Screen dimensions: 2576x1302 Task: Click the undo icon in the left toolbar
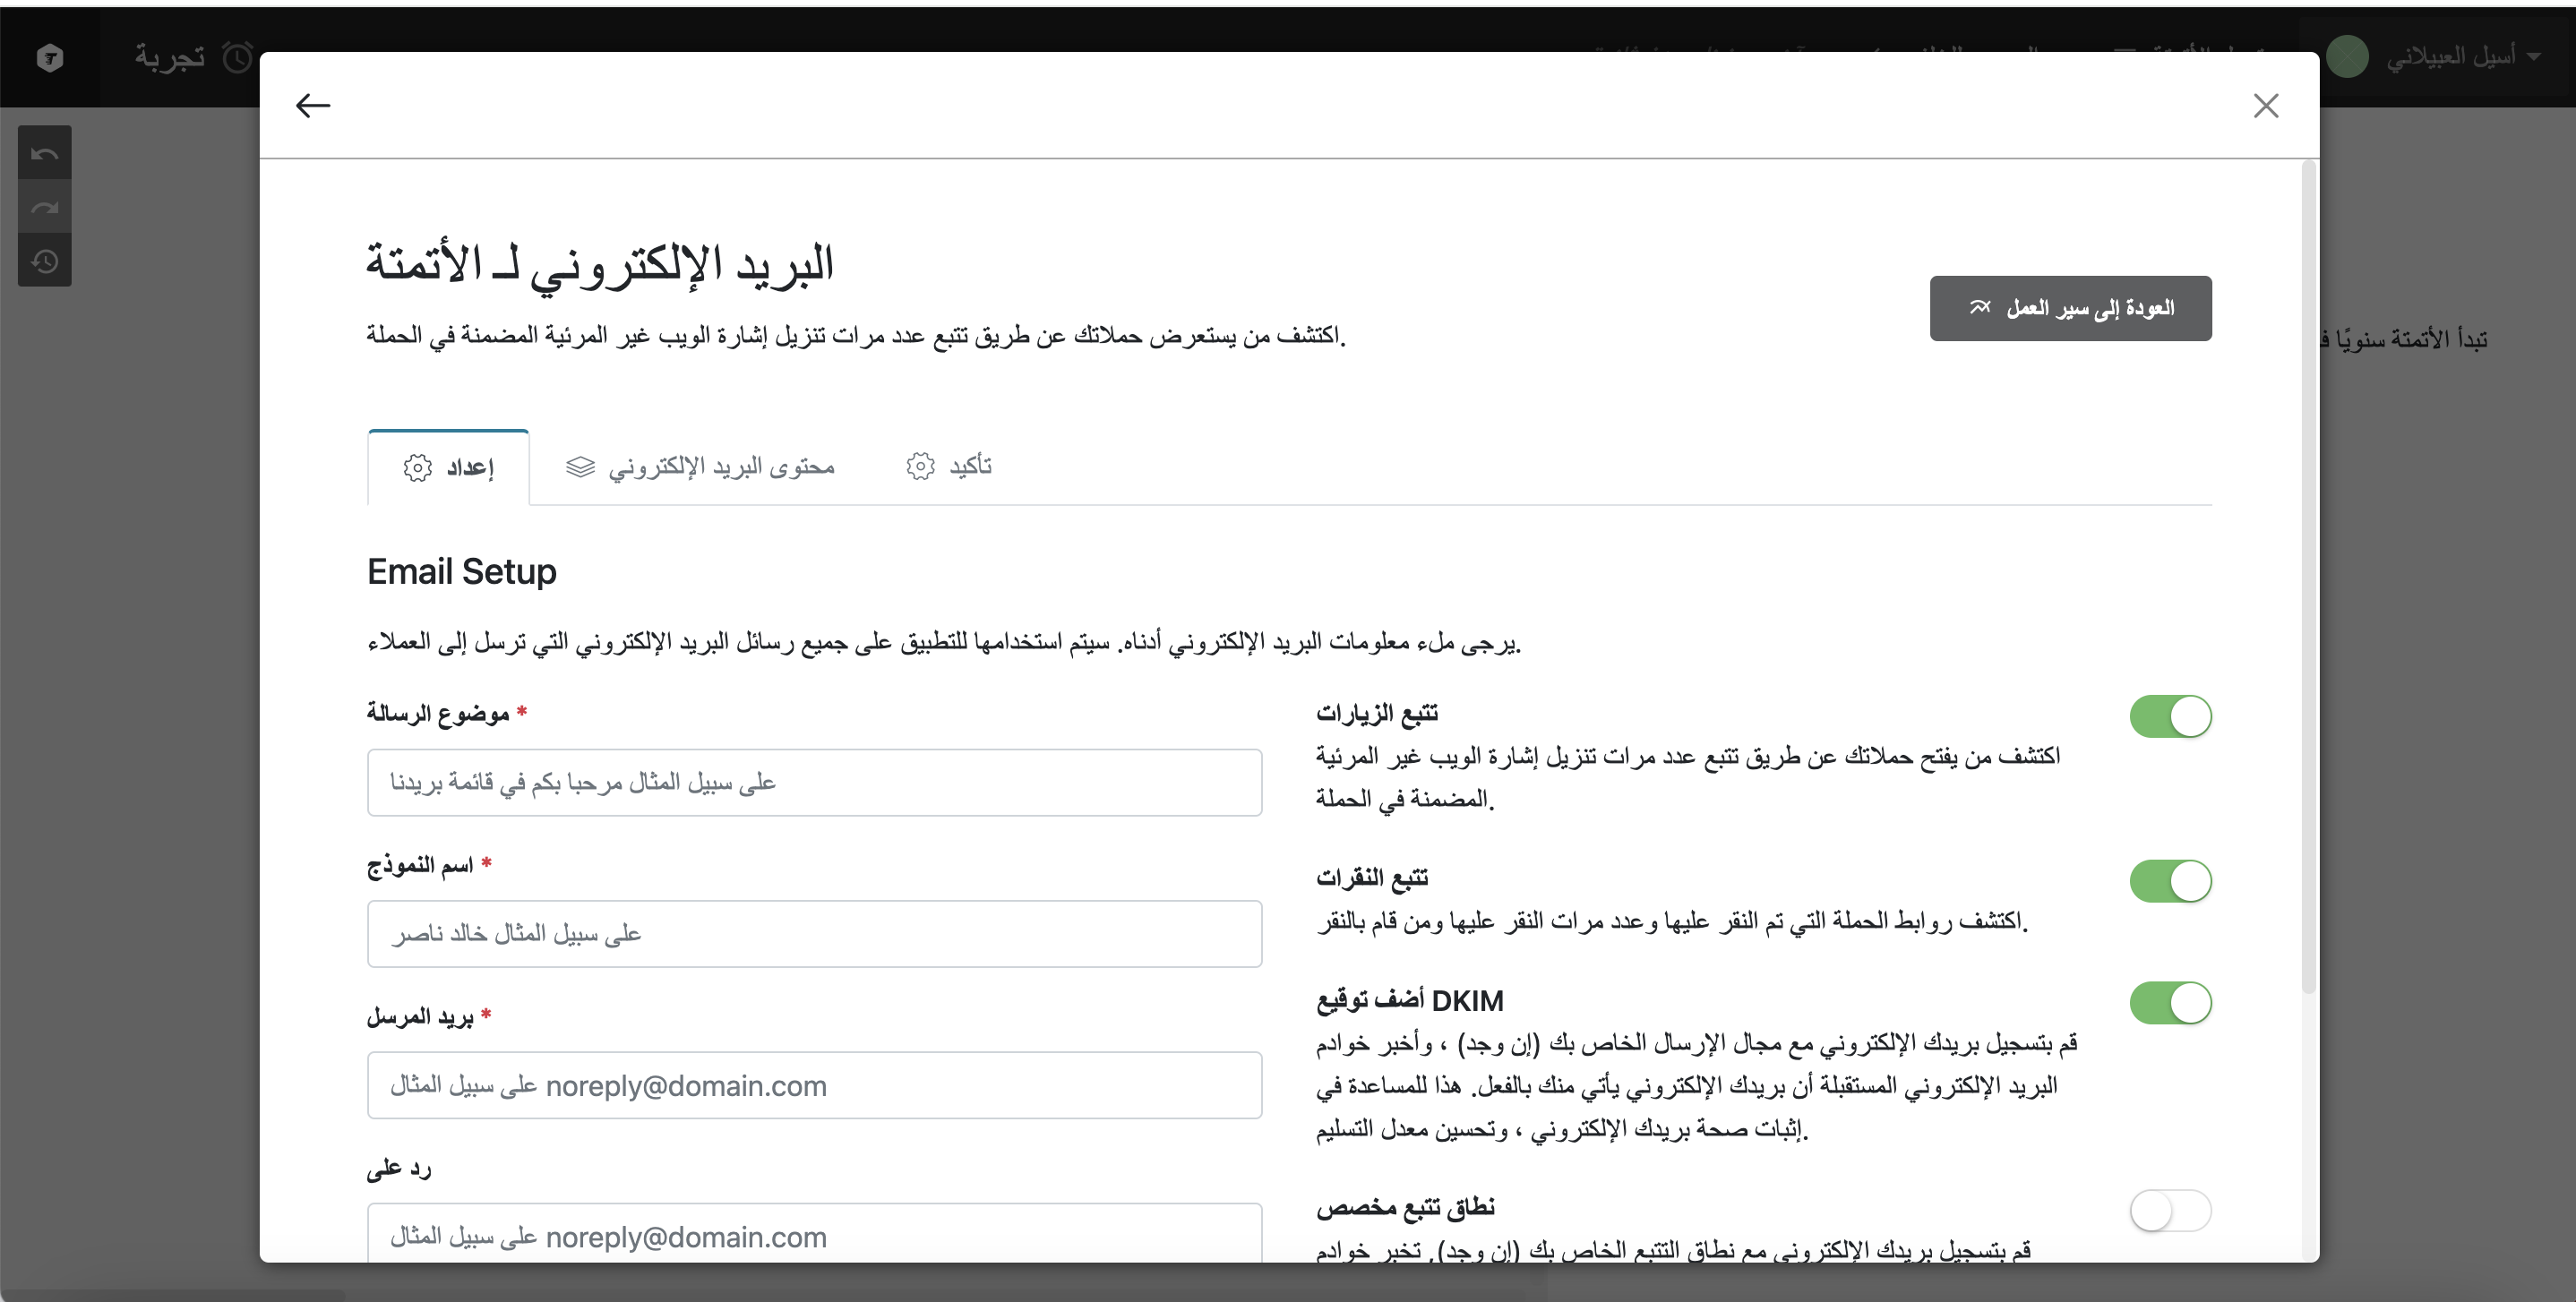pyautogui.click(x=45, y=153)
